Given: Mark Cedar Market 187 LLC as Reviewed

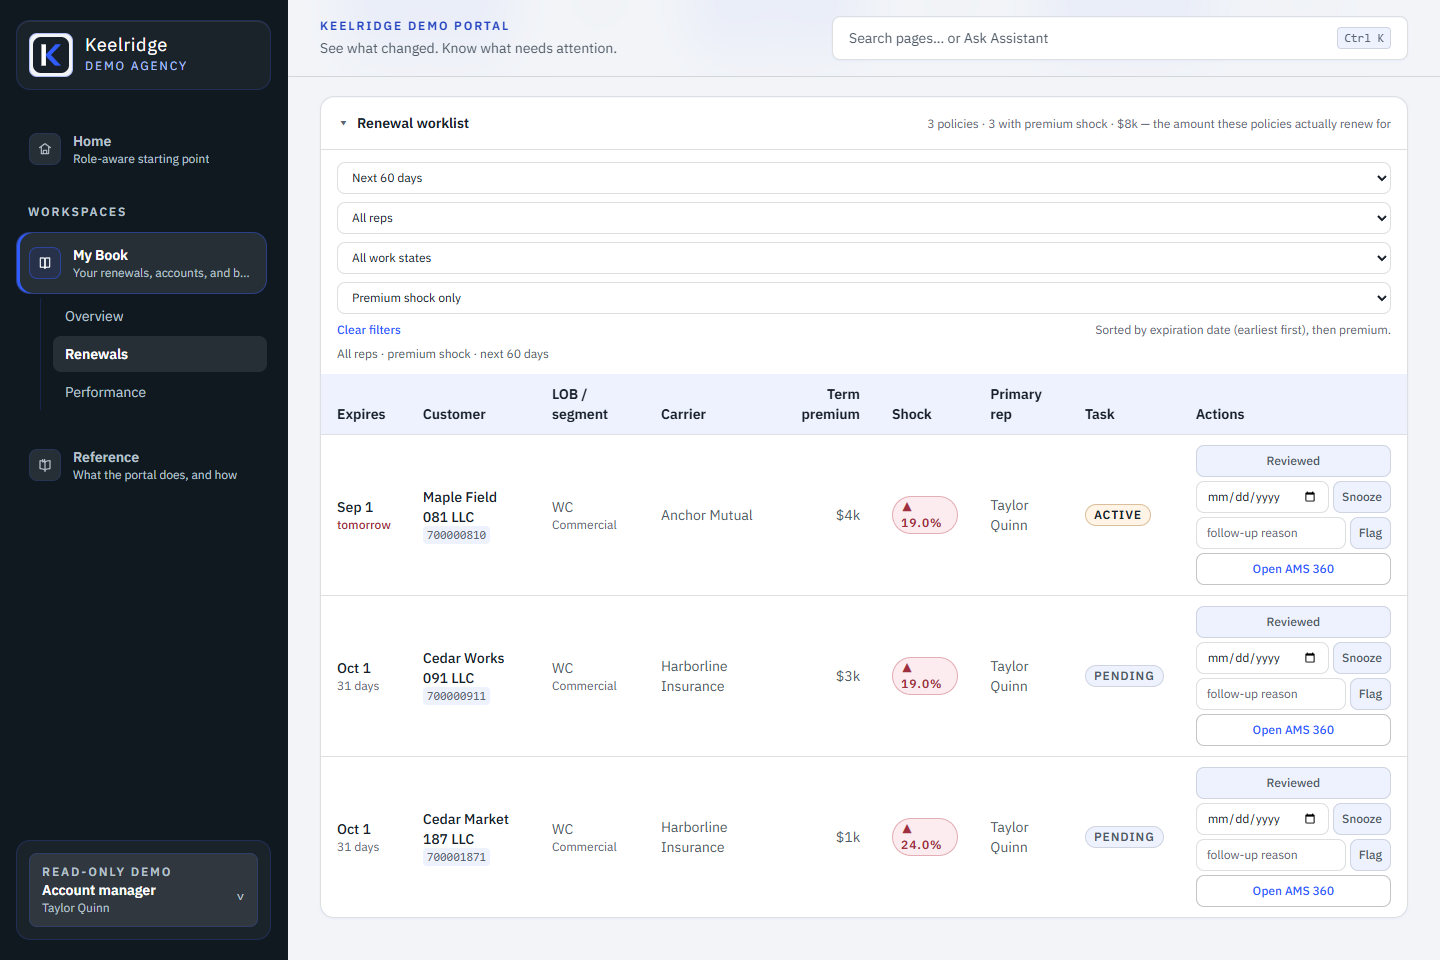Looking at the screenshot, I should pos(1293,783).
